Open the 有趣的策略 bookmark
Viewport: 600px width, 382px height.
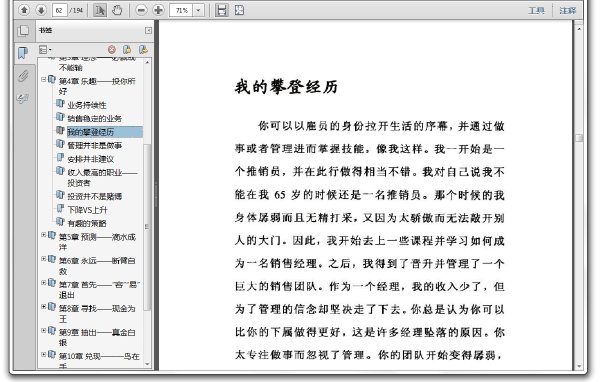87,223
